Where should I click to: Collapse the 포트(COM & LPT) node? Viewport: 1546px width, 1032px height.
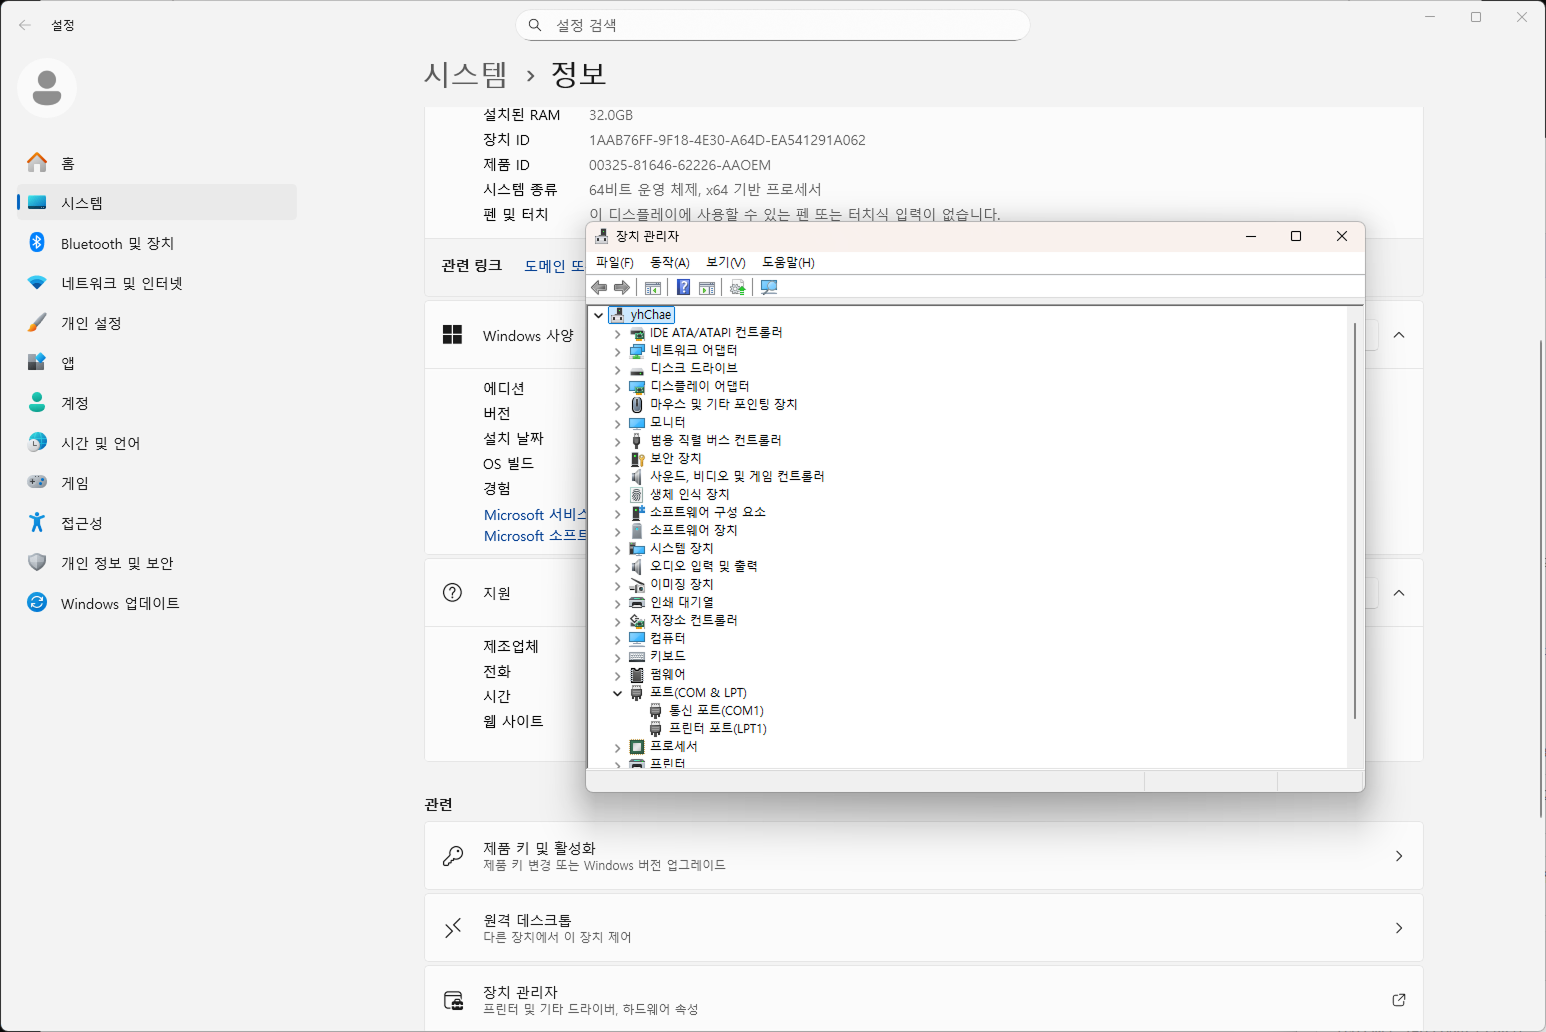tap(617, 693)
